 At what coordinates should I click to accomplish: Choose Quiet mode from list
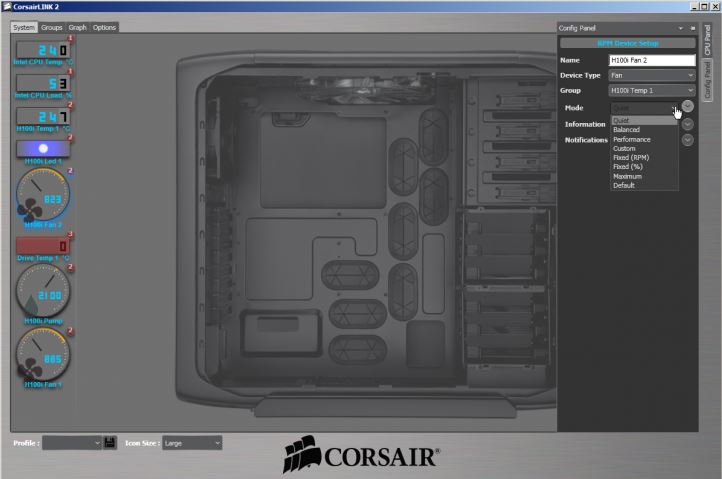click(x=644, y=120)
